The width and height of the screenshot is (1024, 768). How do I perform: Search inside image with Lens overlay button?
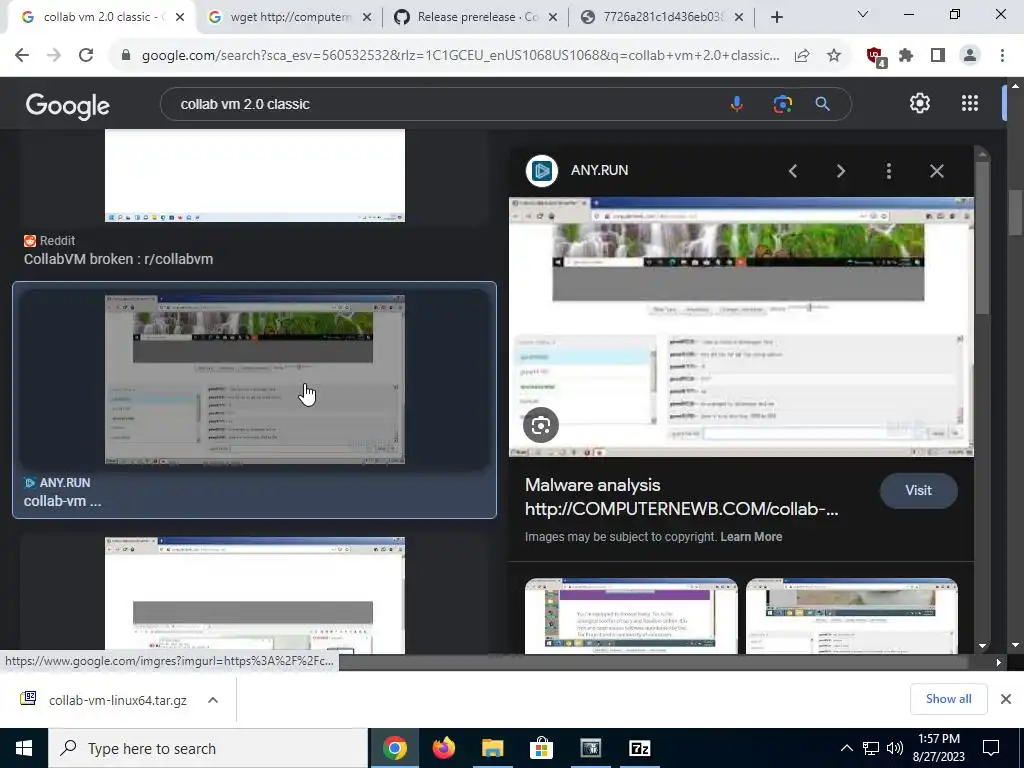[x=541, y=425]
